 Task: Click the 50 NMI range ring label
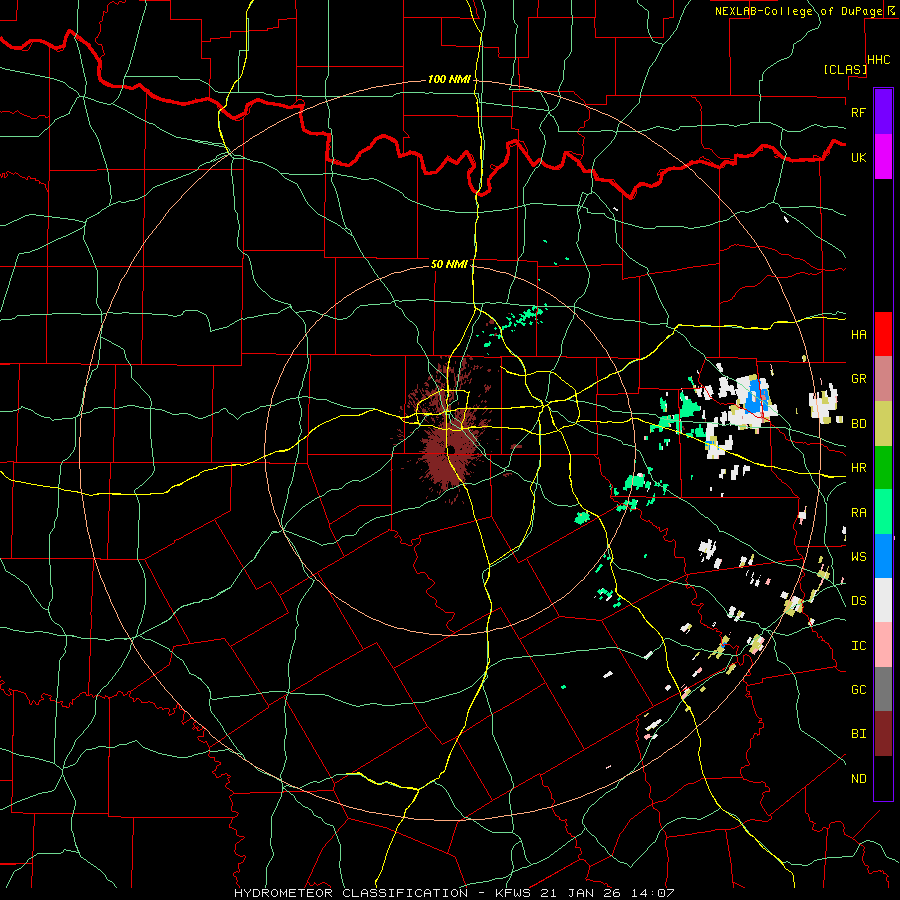click(x=449, y=264)
